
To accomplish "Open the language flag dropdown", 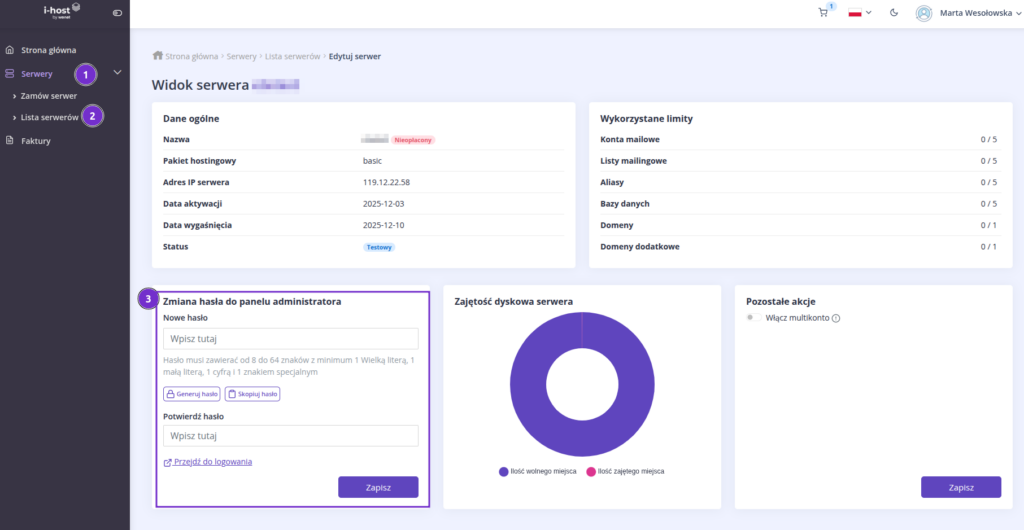I will point(859,13).
